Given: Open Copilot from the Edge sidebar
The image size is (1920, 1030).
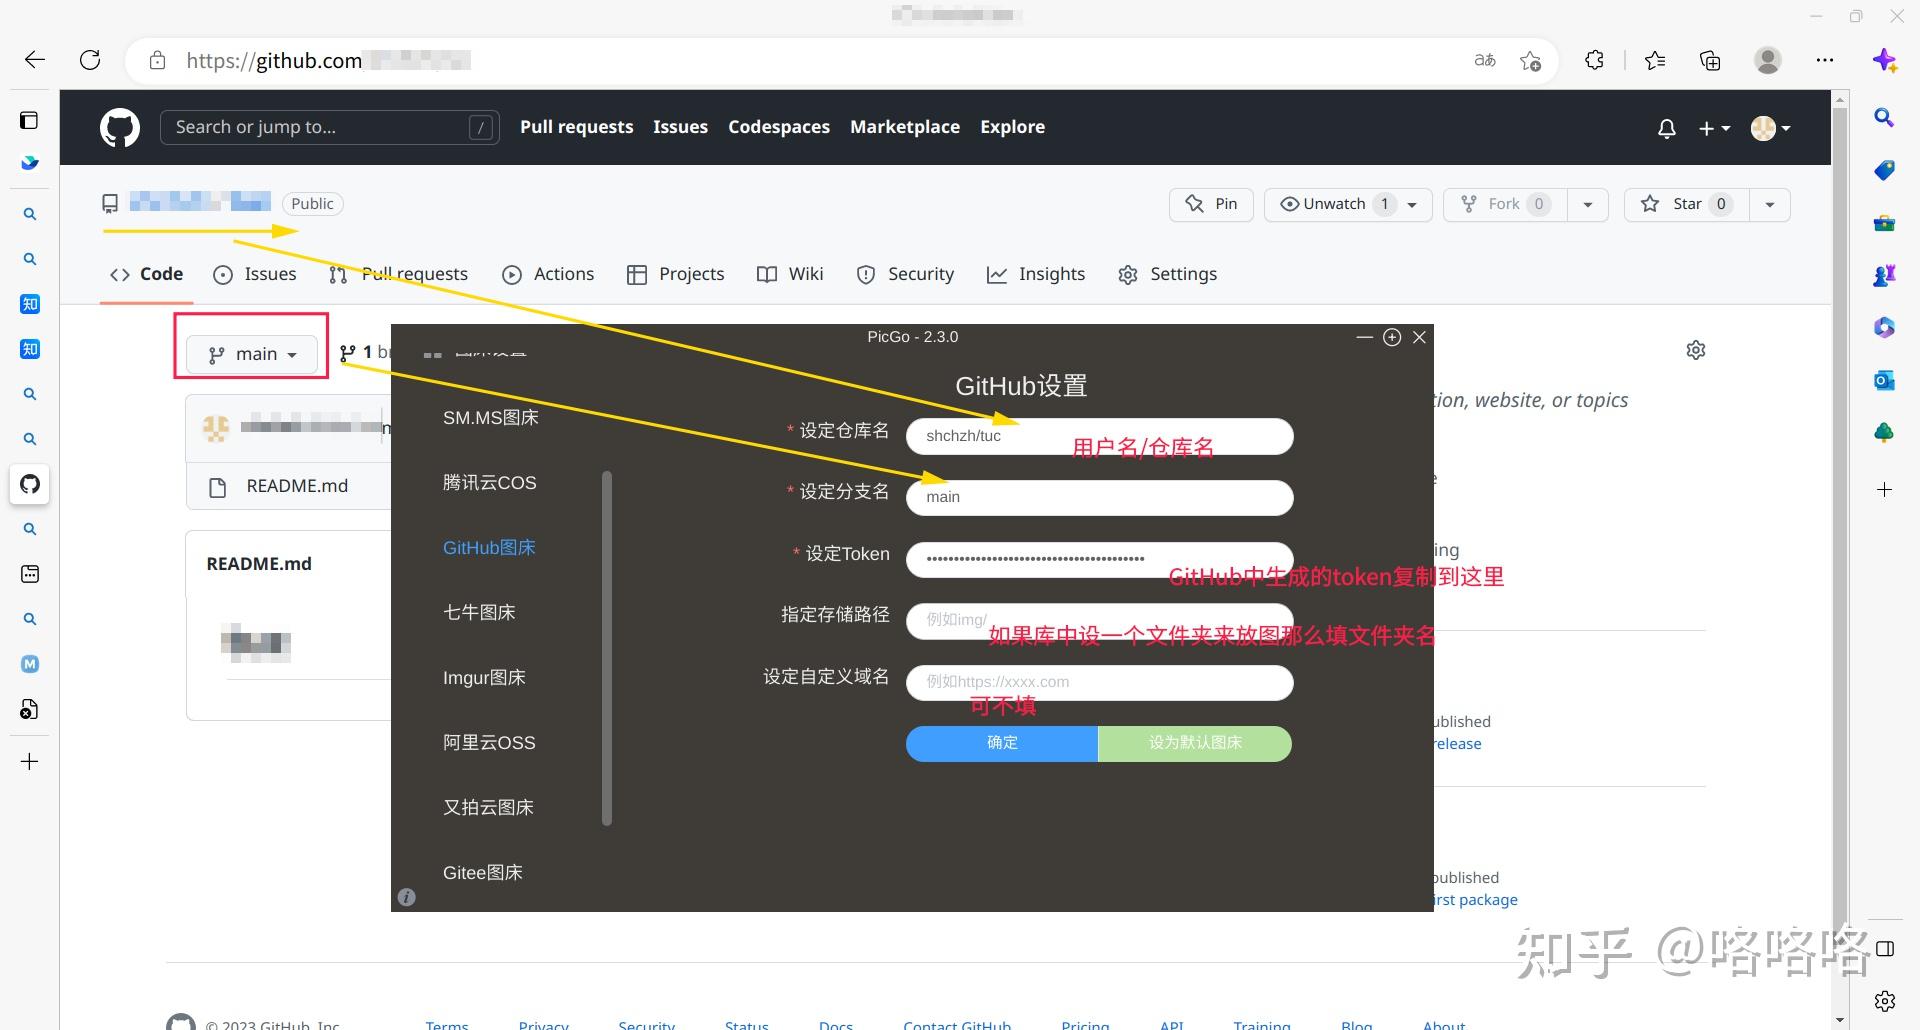Looking at the screenshot, I should point(1886,59).
